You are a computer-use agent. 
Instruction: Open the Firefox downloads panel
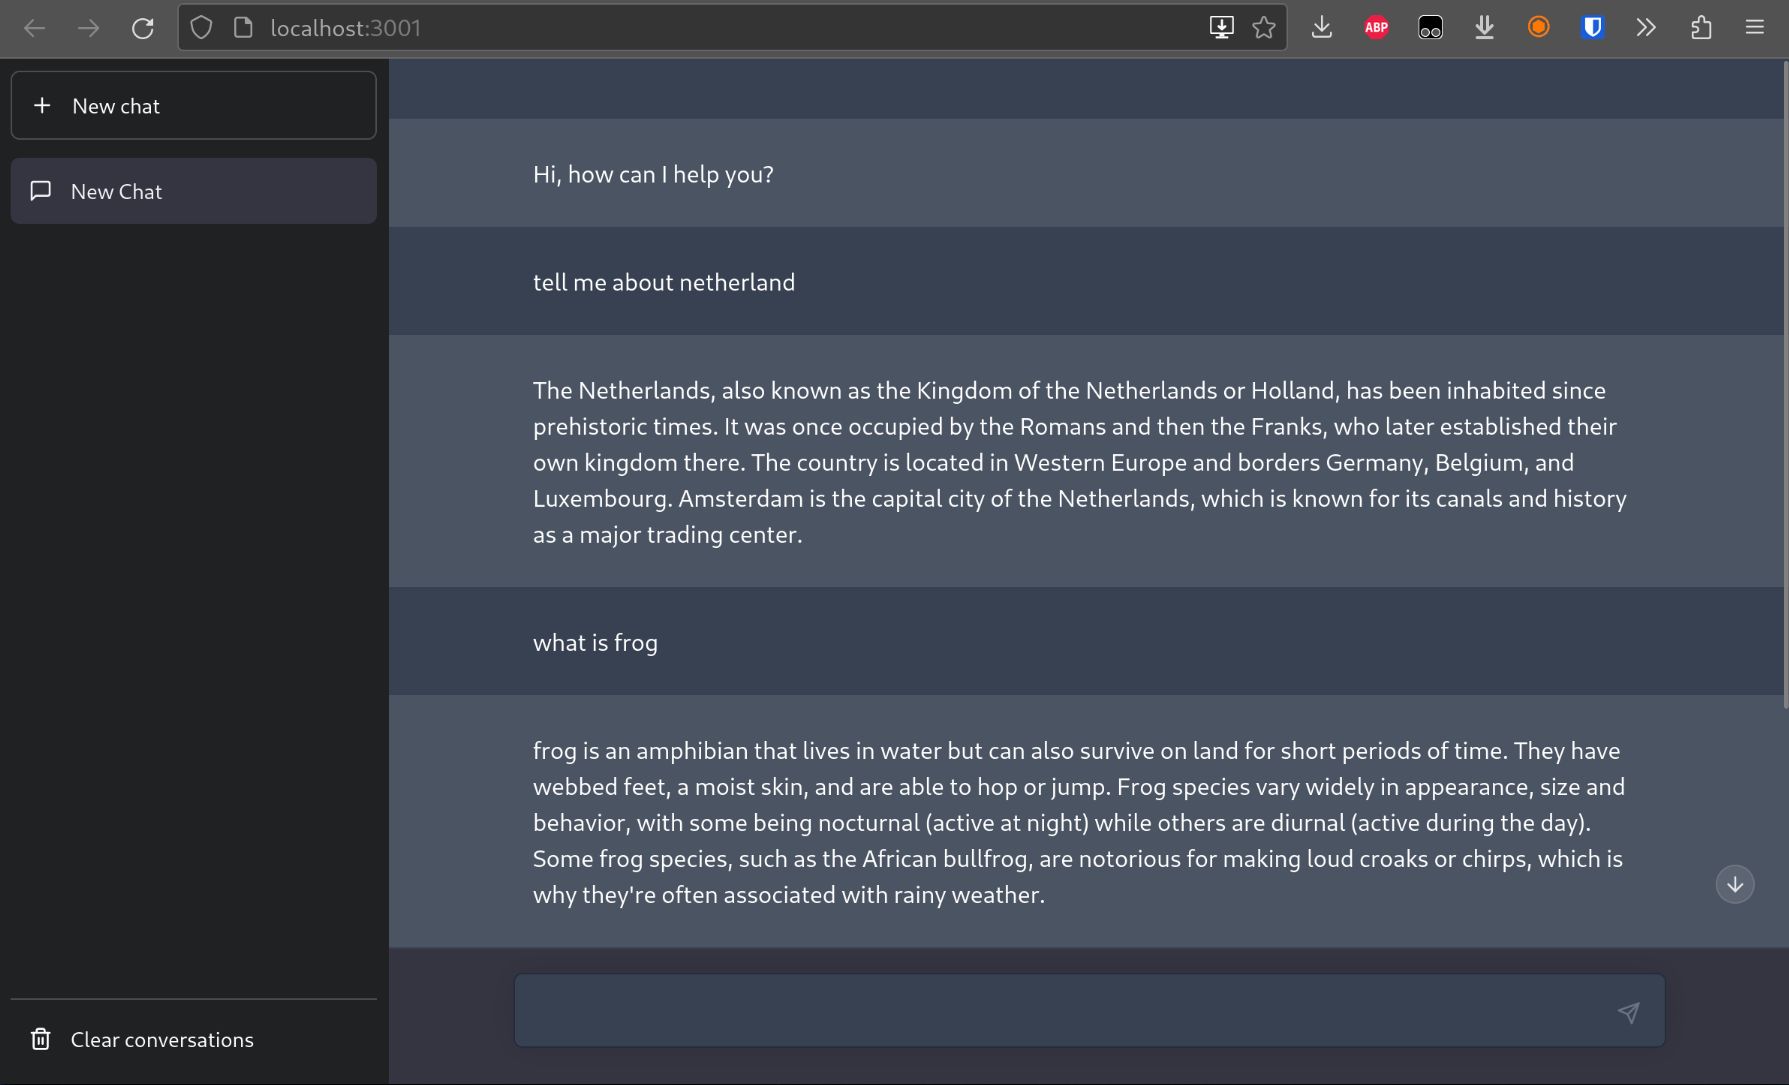point(1321,28)
